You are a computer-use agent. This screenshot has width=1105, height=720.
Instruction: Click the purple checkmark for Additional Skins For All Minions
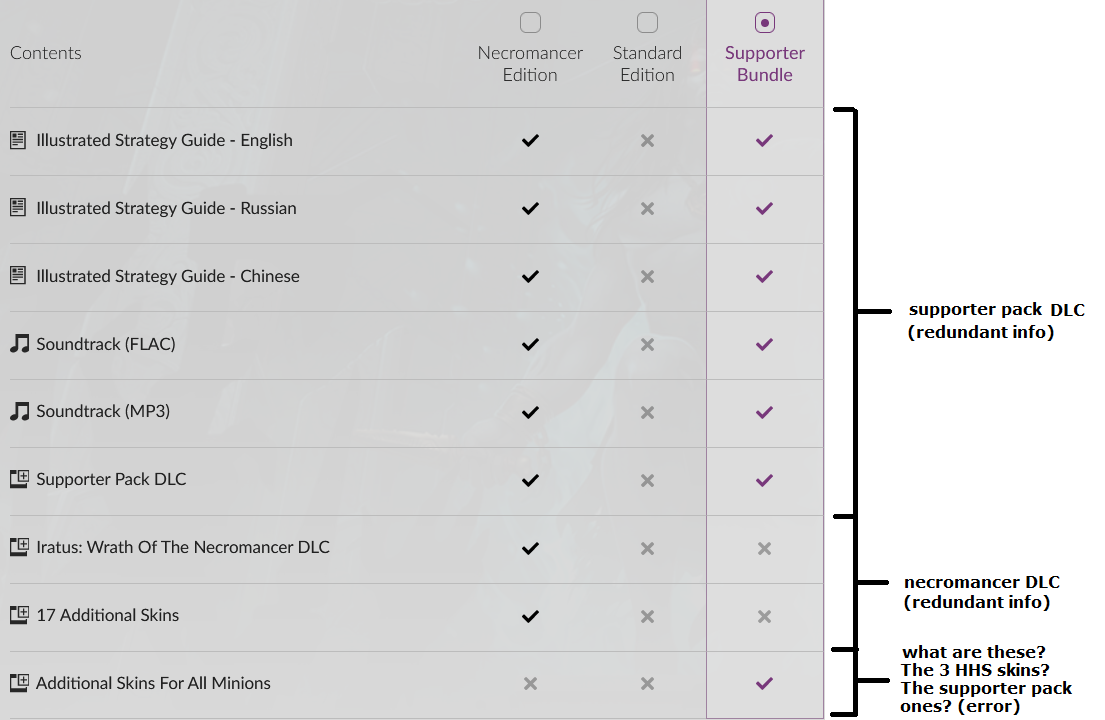tap(765, 683)
